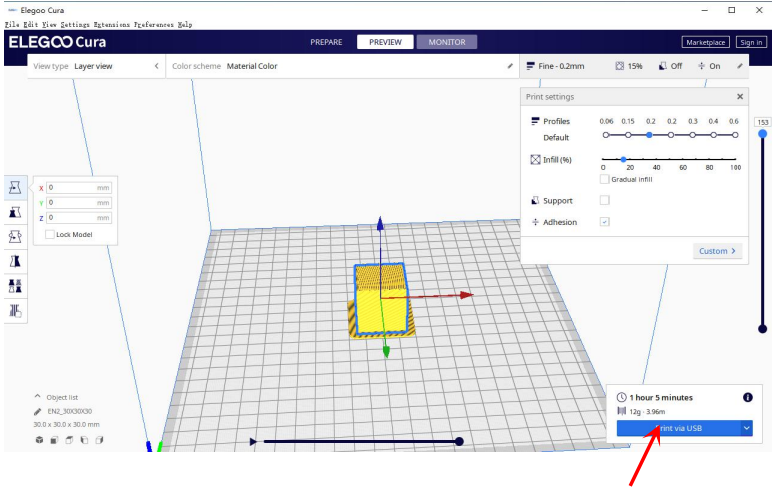The width and height of the screenshot is (773, 489).
Task: Enable the Support checkbox
Action: tap(604, 200)
